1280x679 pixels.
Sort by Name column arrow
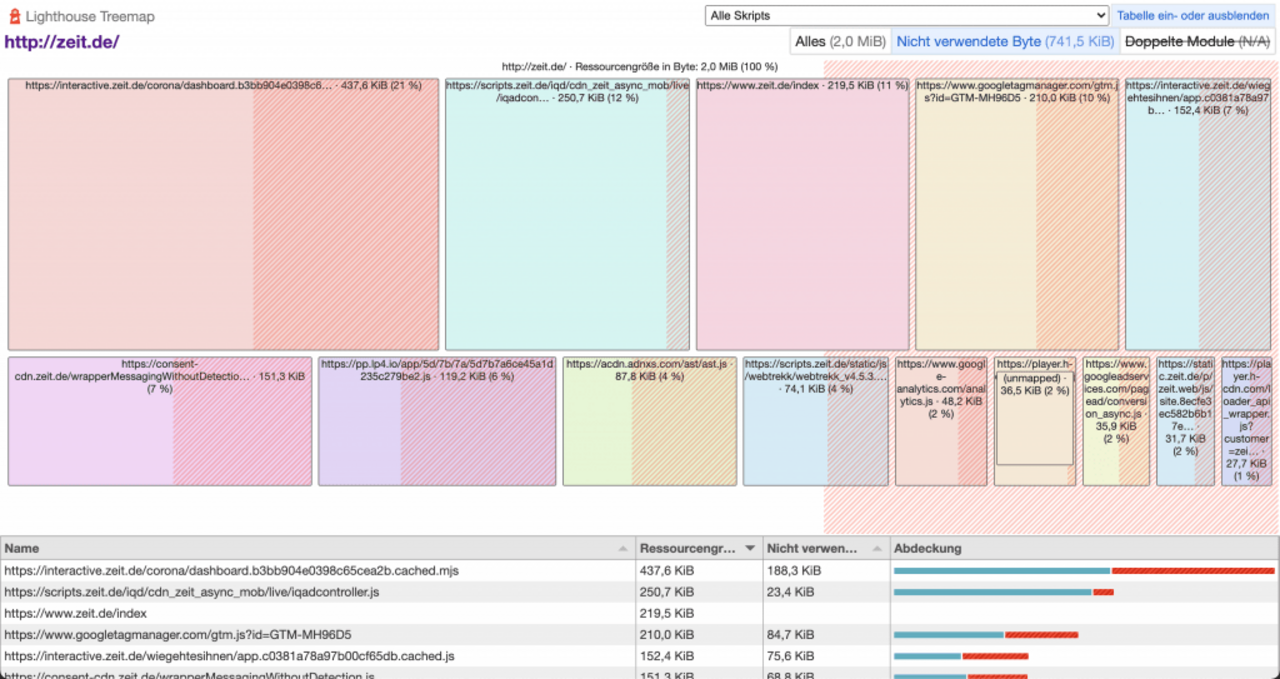(623, 548)
